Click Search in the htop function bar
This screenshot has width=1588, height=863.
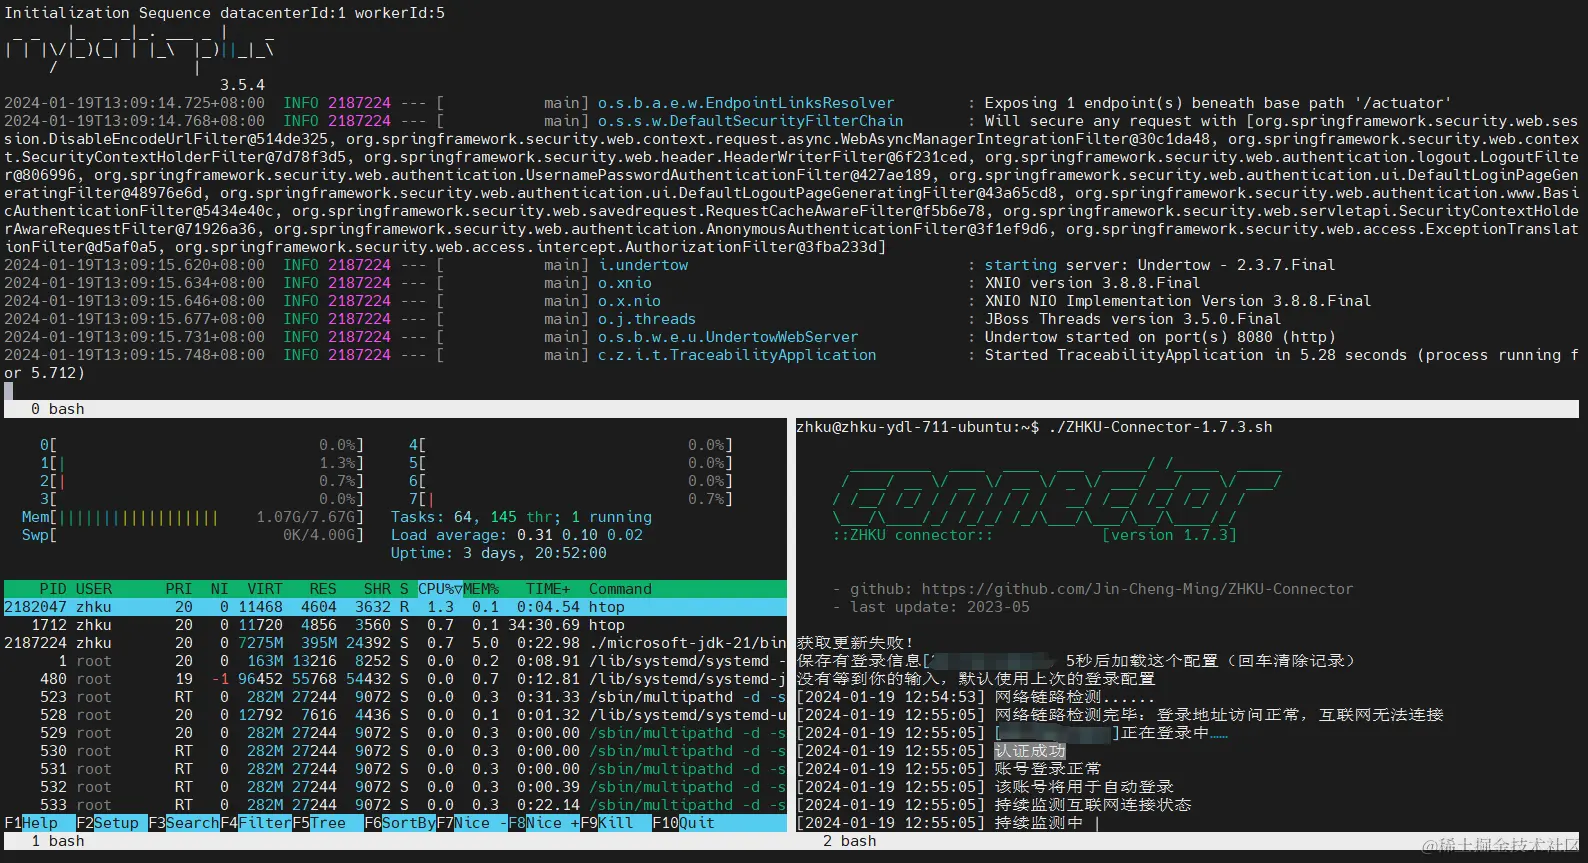pos(184,823)
